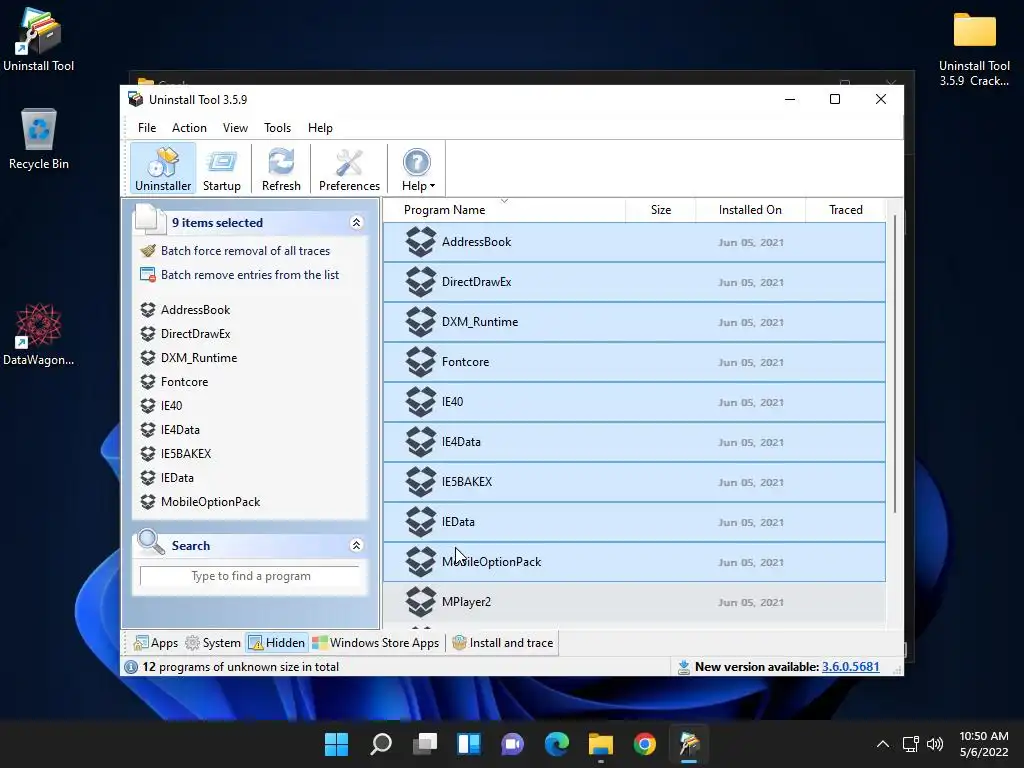Screen dimensions: 1024x768
Task: Open the DataWagon desktop shortcut
Action: (39, 334)
